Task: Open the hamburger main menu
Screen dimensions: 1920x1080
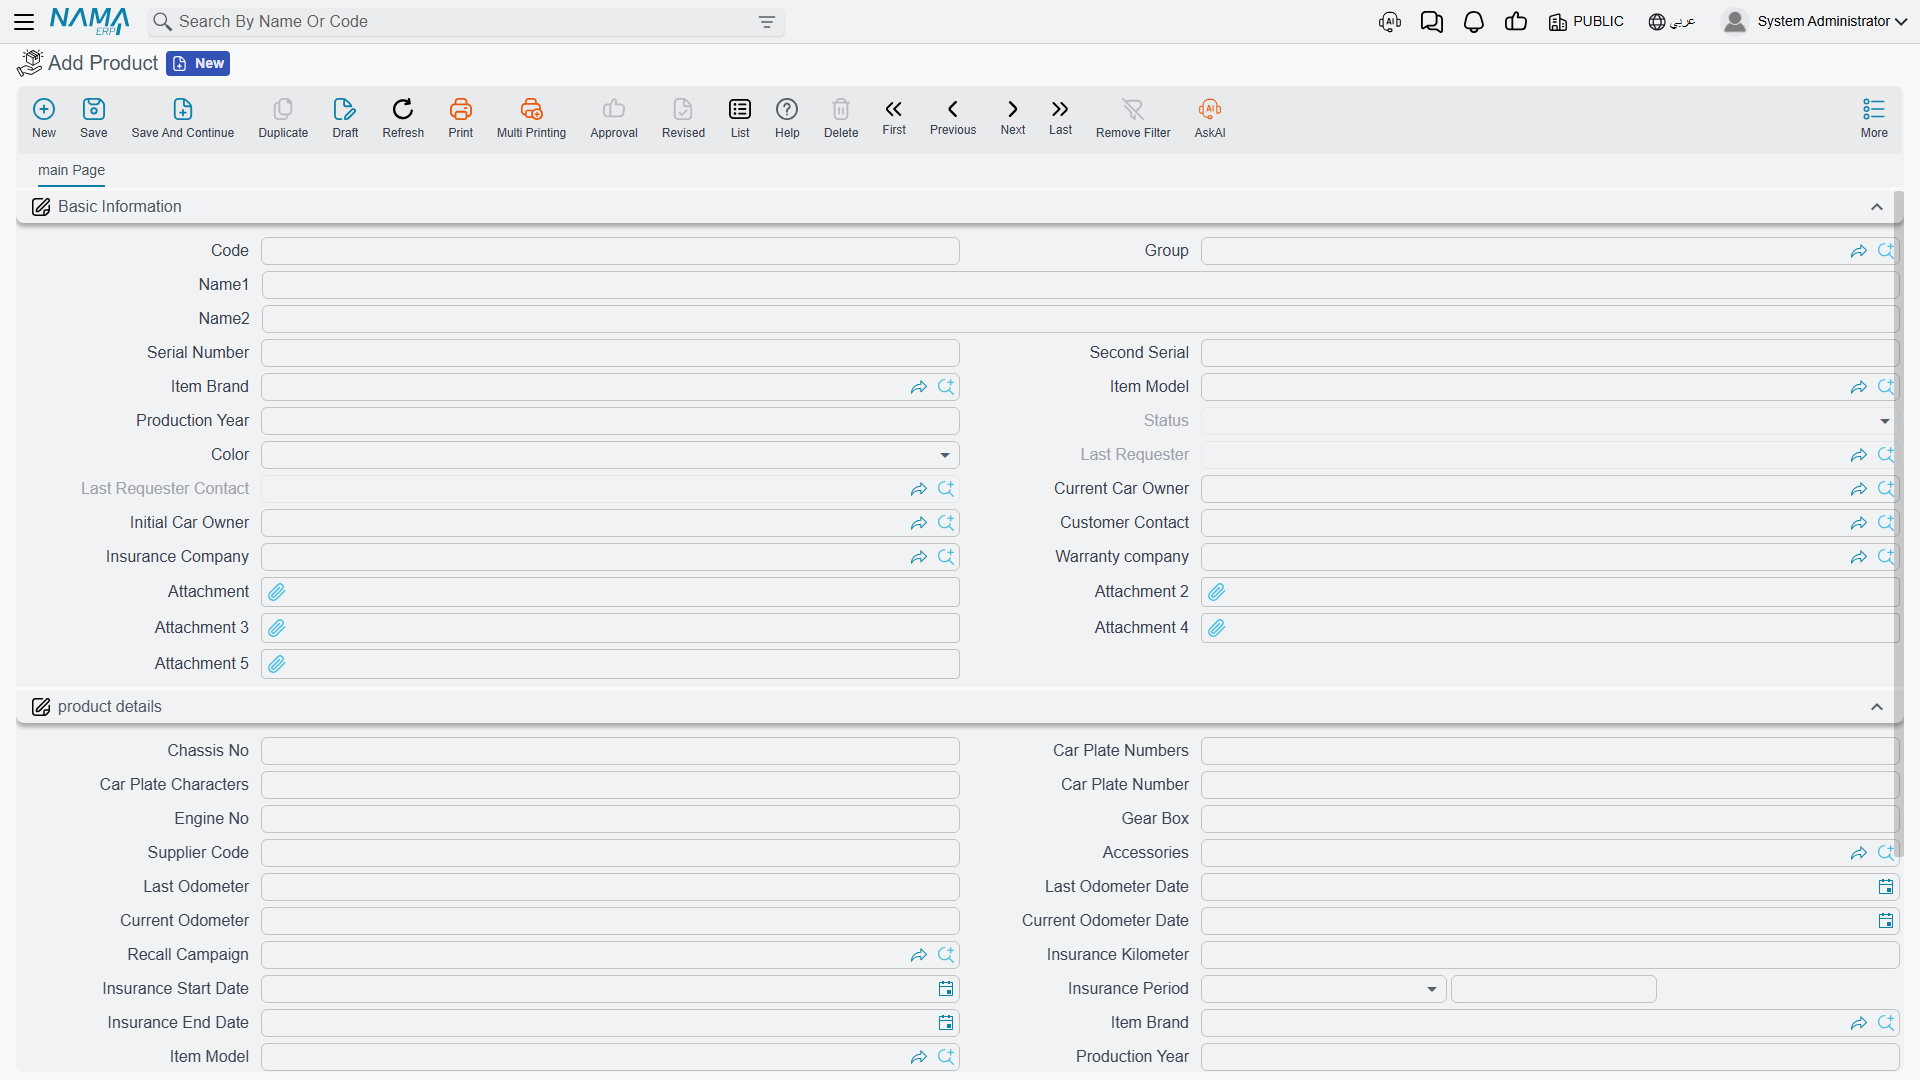Action: pyautogui.click(x=24, y=22)
